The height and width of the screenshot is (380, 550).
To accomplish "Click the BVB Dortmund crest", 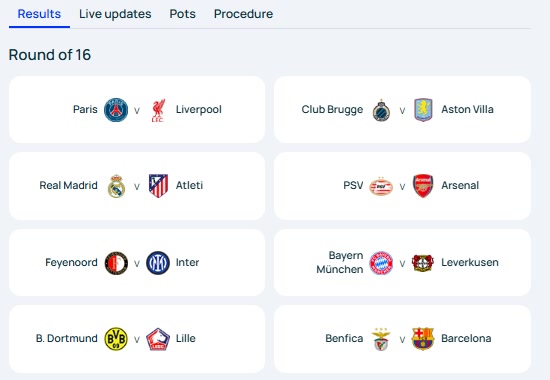I will coord(116,339).
